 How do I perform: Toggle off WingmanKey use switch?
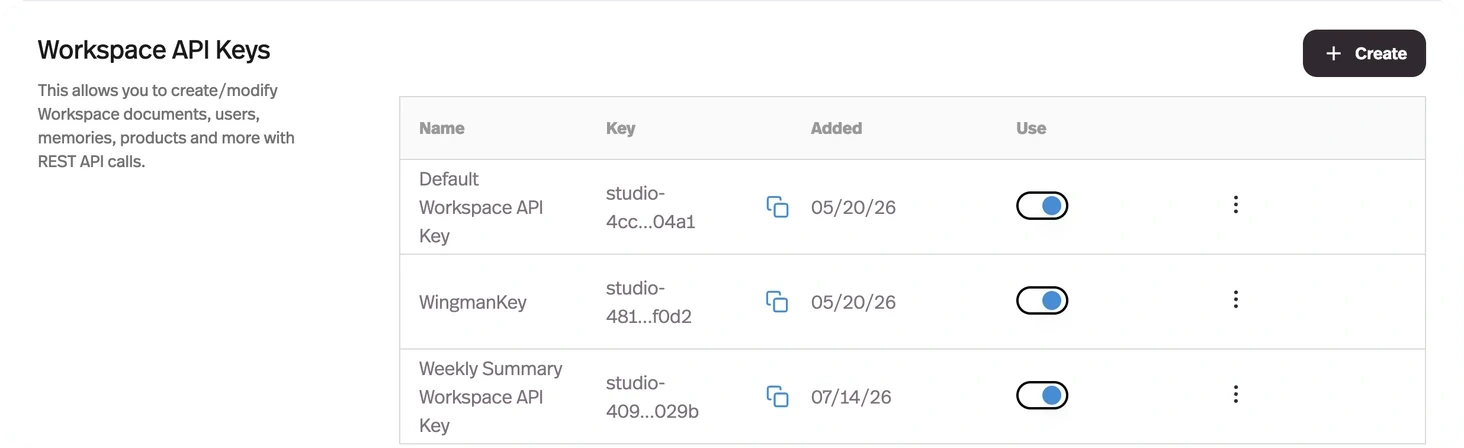(1042, 301)
